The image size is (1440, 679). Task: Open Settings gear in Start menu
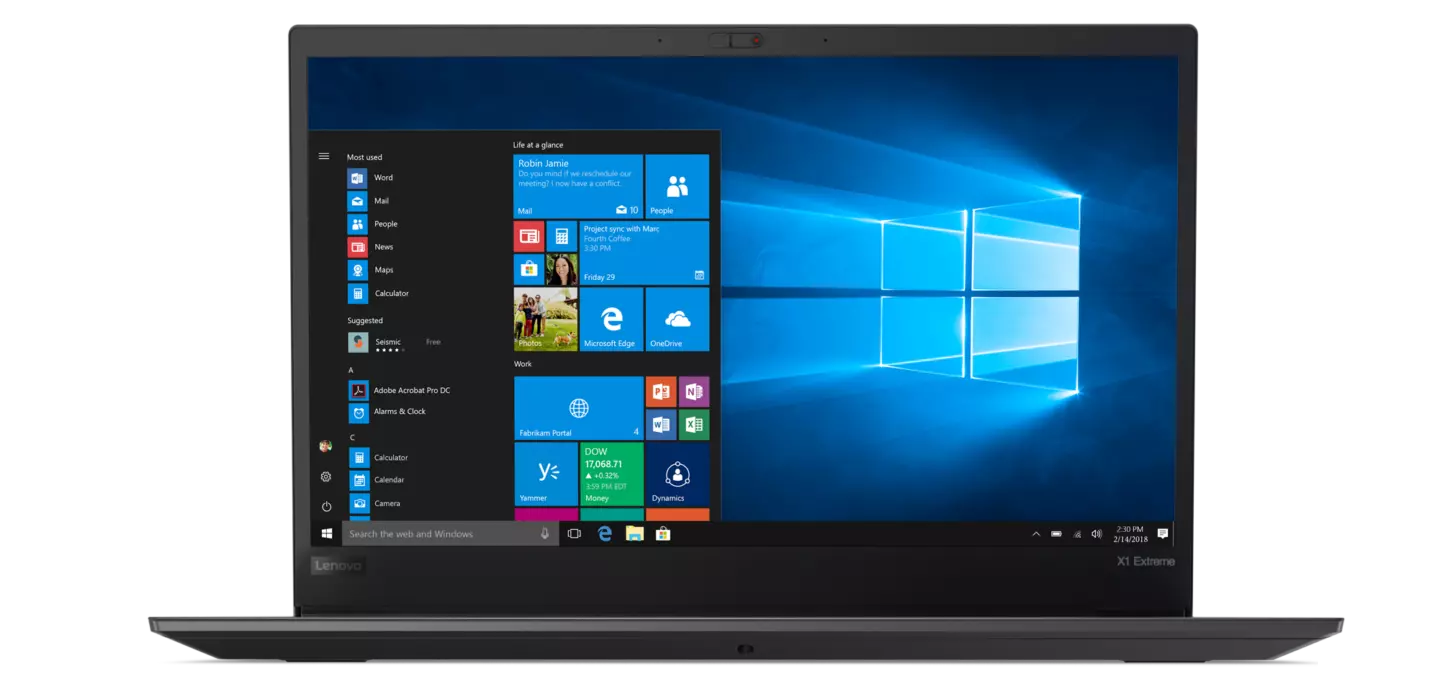pos(326,477)
